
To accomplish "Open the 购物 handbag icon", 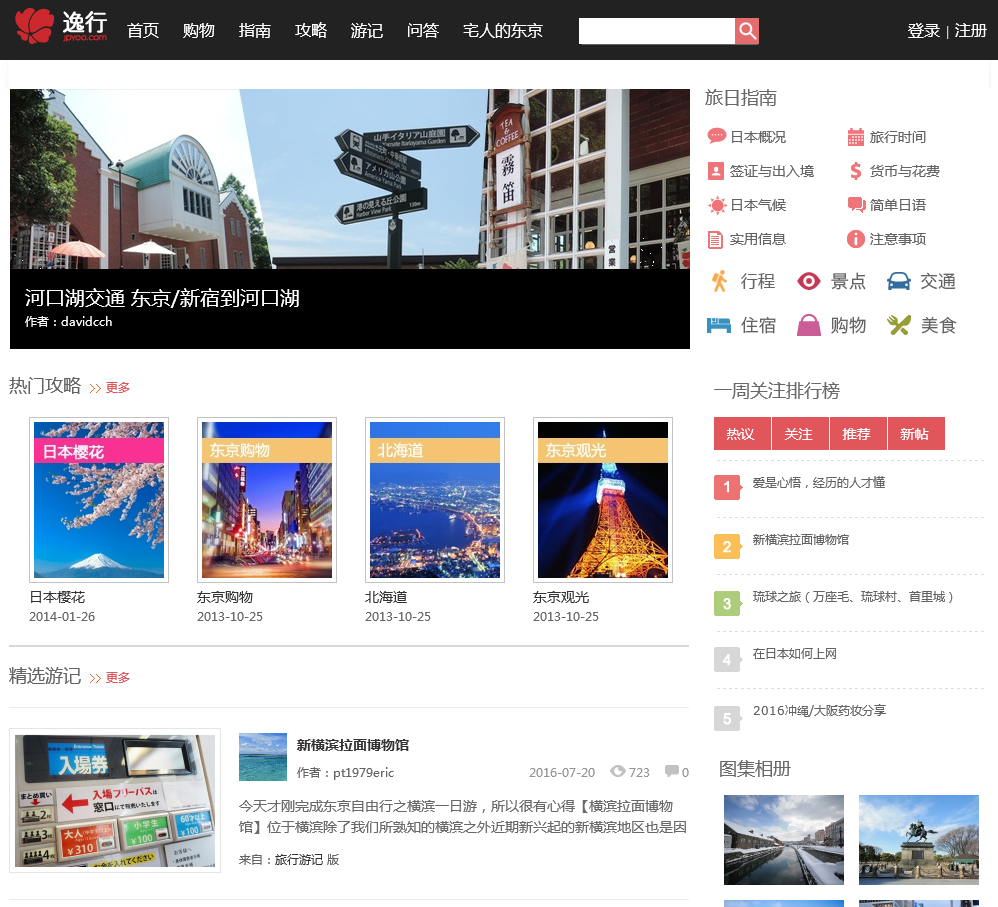I will (808, 325).
